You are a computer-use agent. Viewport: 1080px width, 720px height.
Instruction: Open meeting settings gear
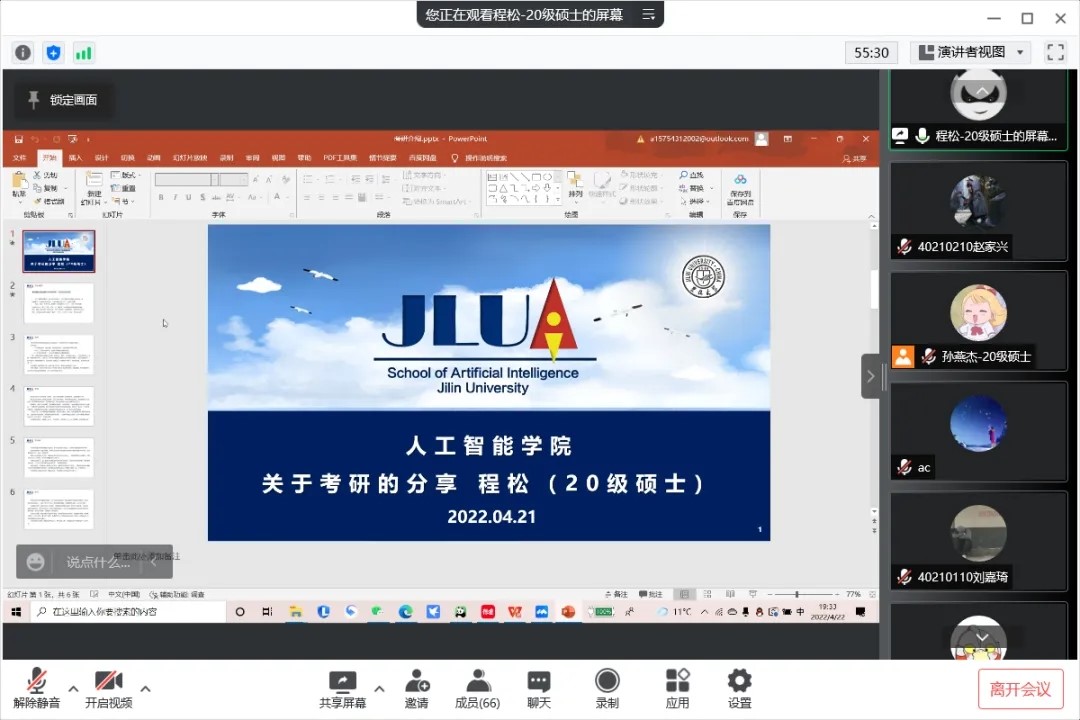(x=739, y=683)
